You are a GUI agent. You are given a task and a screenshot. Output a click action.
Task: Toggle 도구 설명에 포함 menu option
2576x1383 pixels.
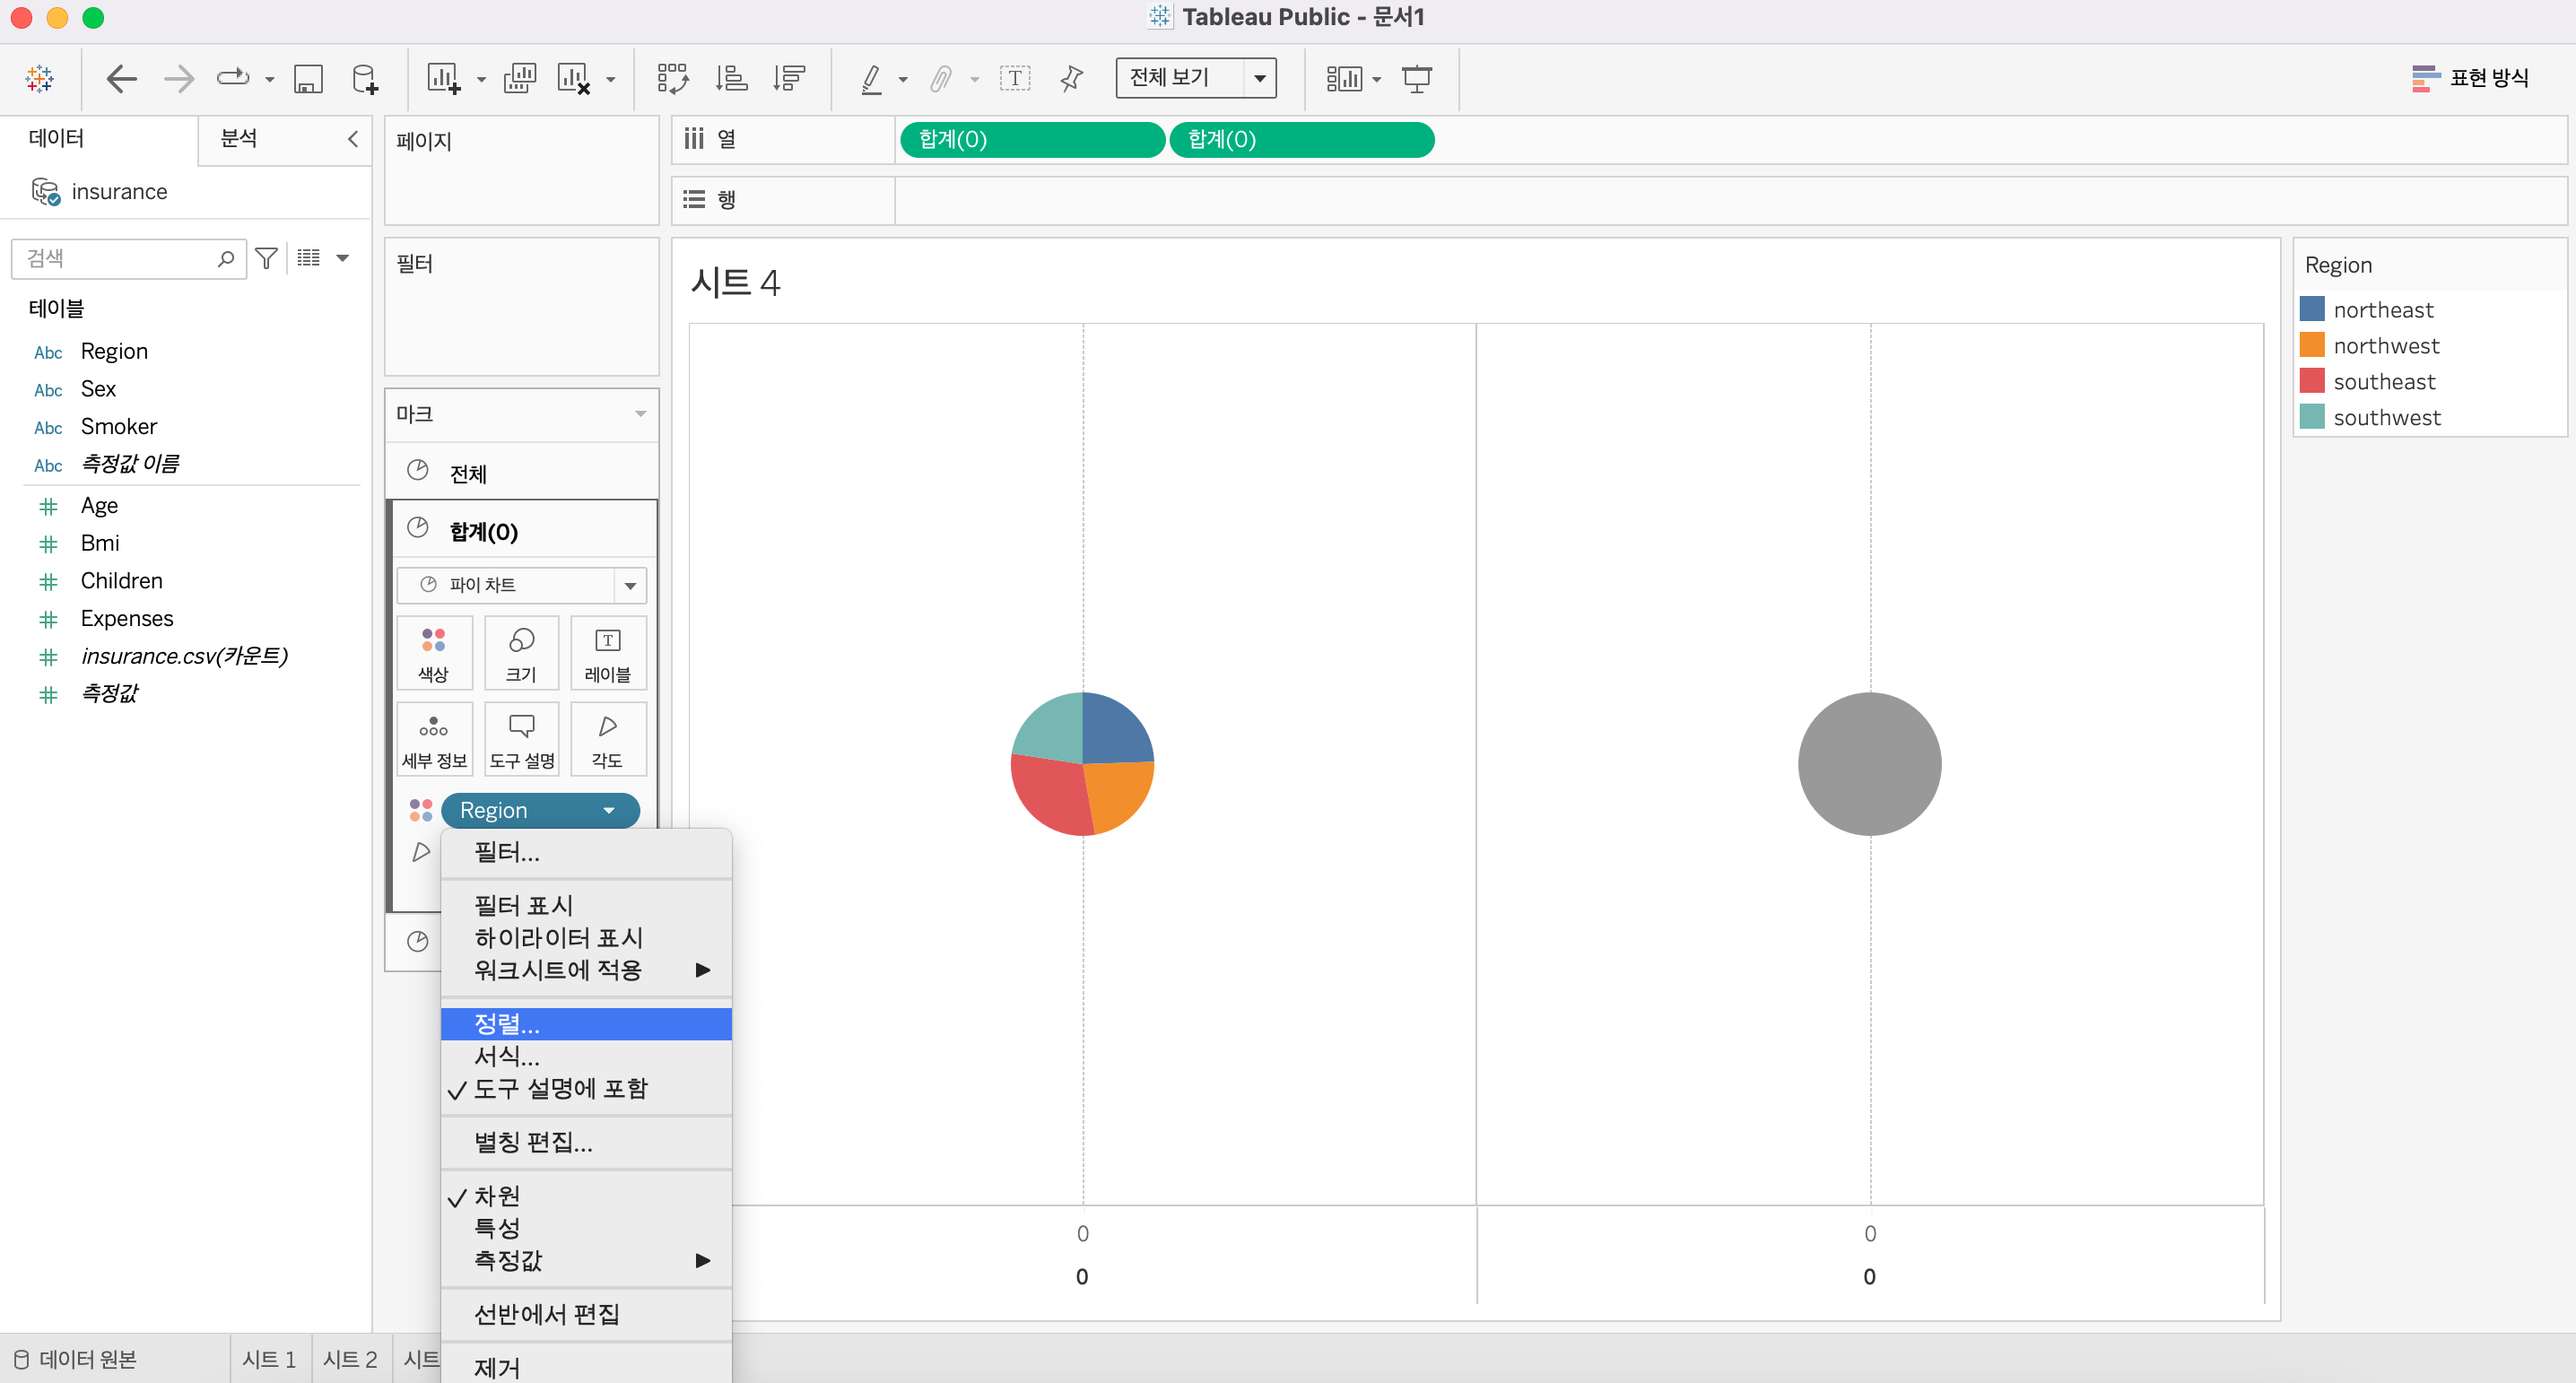point(560,1088)
